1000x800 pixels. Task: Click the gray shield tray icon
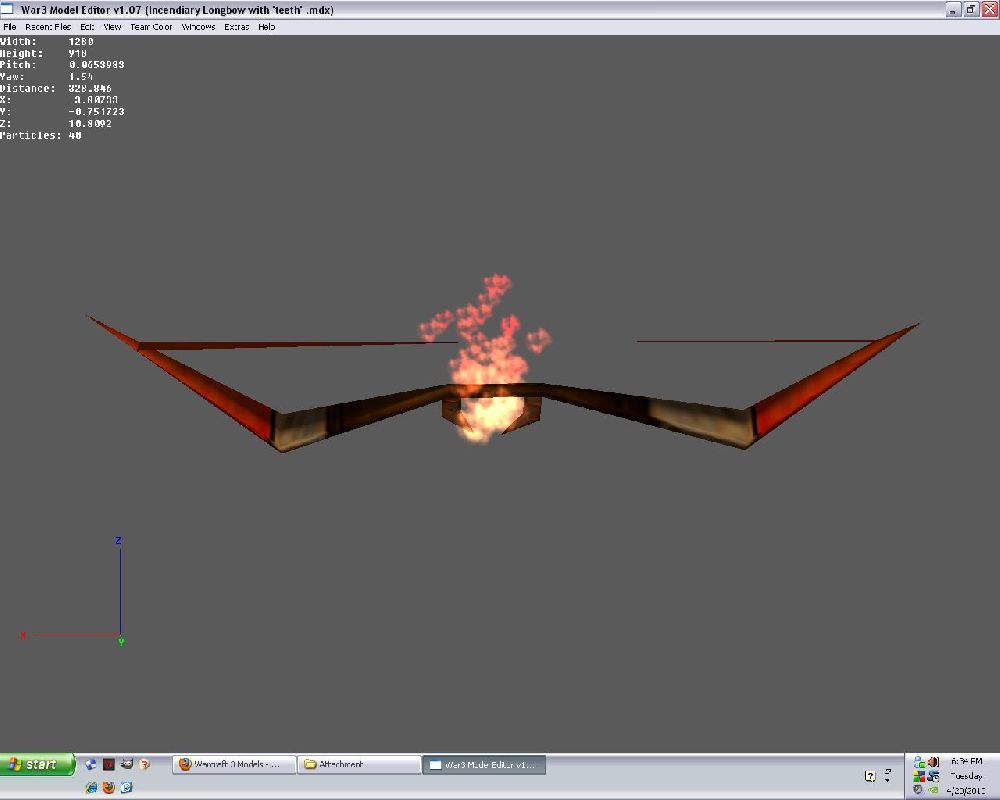918,789
